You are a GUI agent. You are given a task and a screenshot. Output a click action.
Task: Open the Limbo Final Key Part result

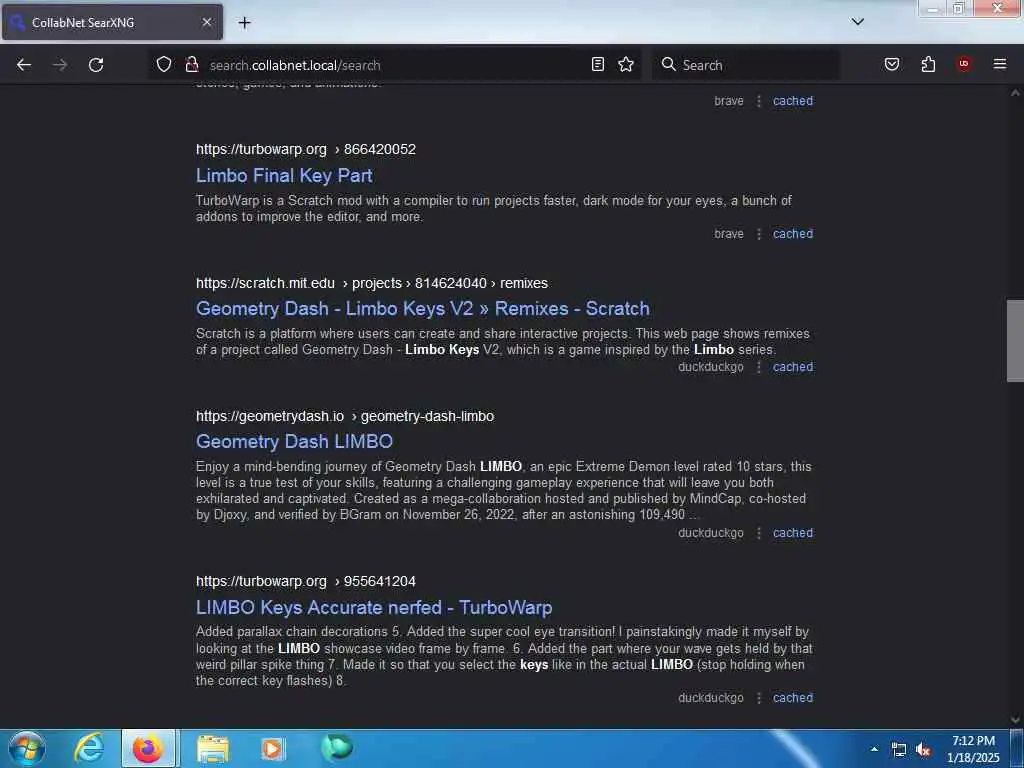pyautogui.click(x=284, y=176)
